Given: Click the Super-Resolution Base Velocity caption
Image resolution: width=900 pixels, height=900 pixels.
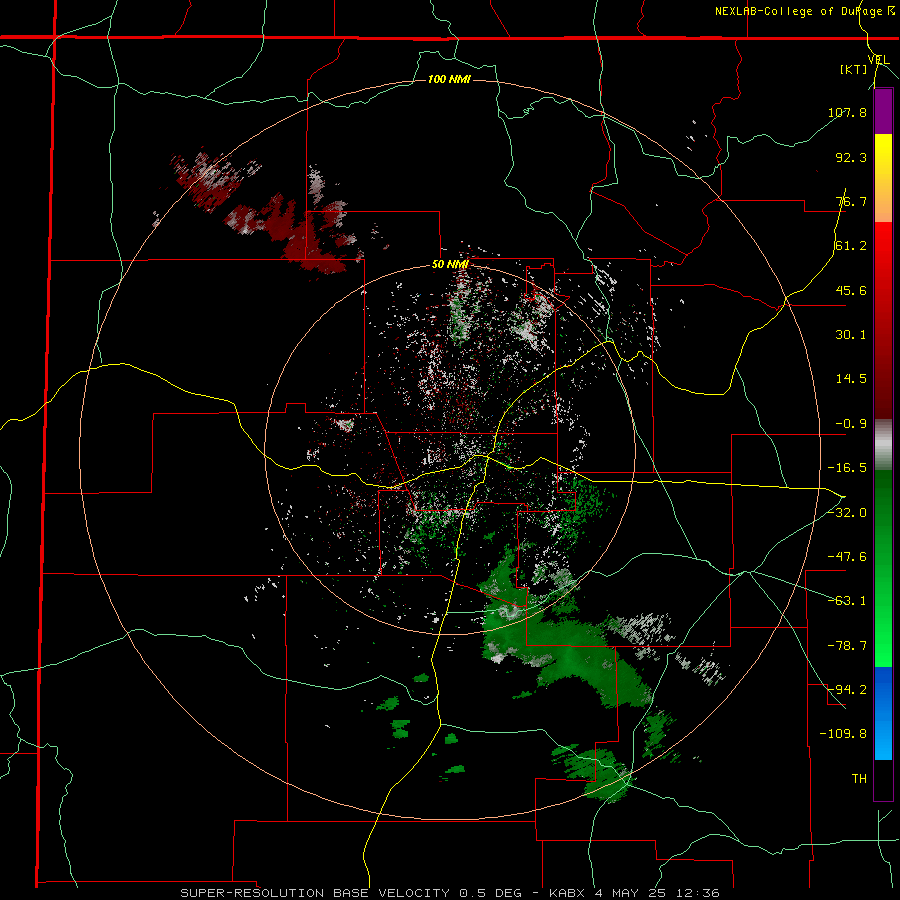Looking at the screenshot, I should pos(450,893).
